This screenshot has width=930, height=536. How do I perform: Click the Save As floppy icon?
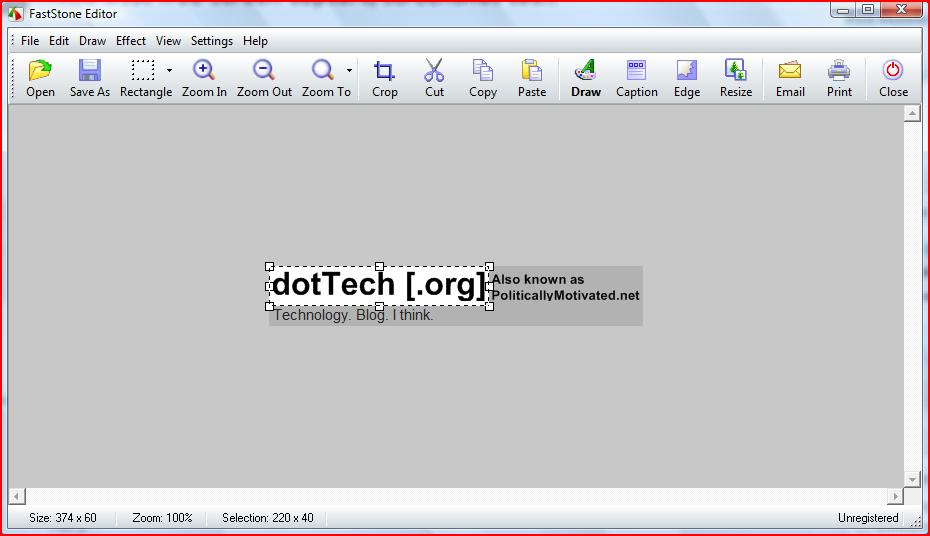coord(90,72)
